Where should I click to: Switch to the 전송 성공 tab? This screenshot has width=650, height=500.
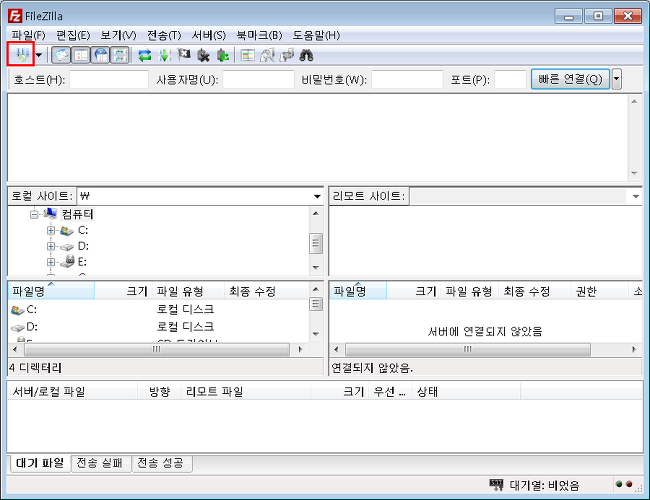click(161, 463)
